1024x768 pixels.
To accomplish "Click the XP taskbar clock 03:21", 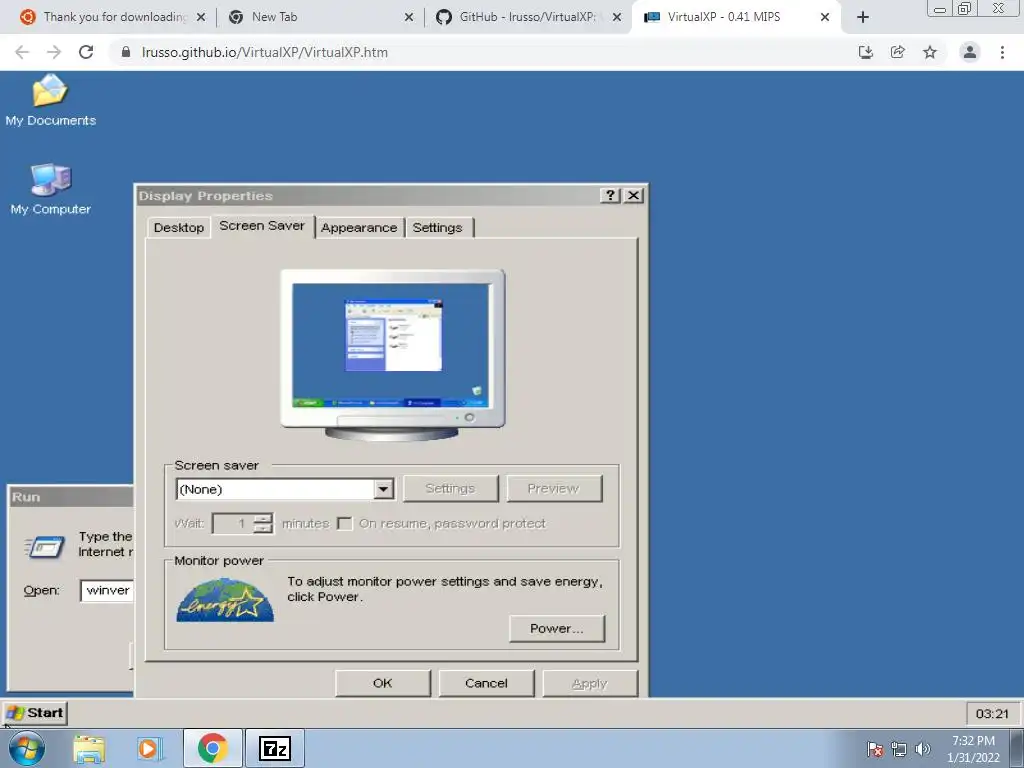I will tap(991, 714).
